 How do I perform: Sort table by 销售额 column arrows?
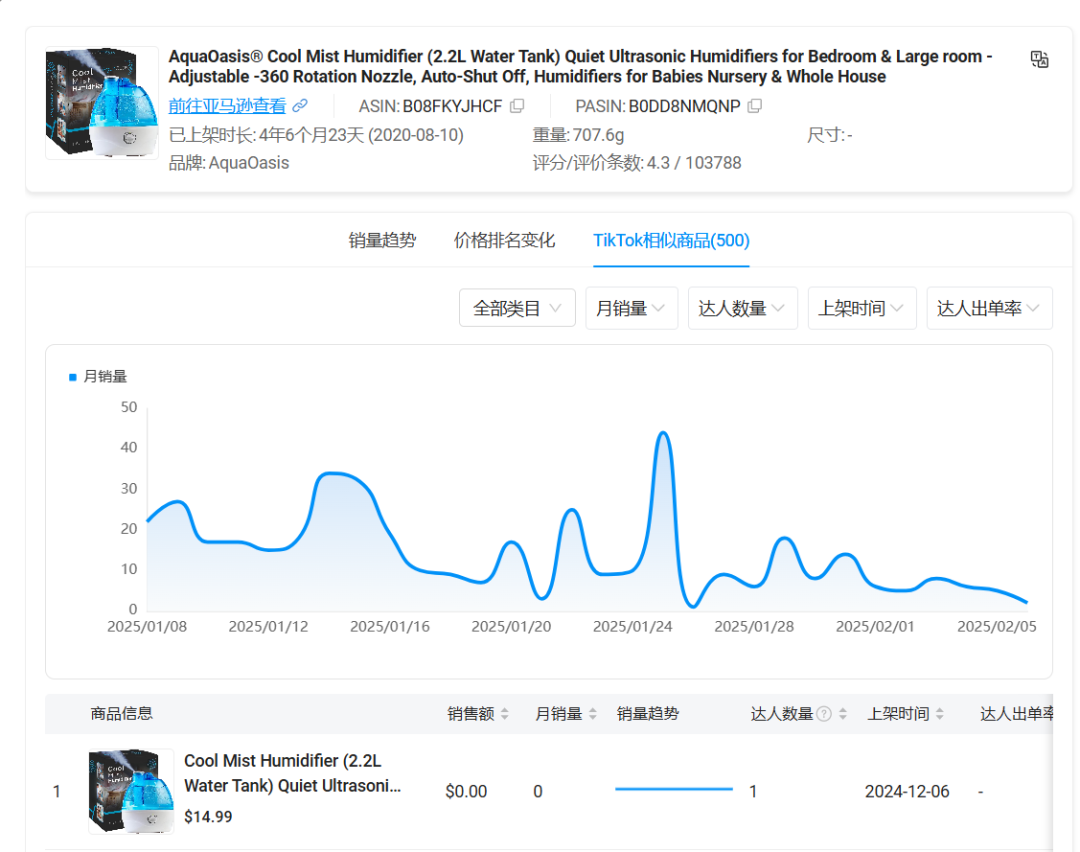pyautogui.click(x=505, y=714)
